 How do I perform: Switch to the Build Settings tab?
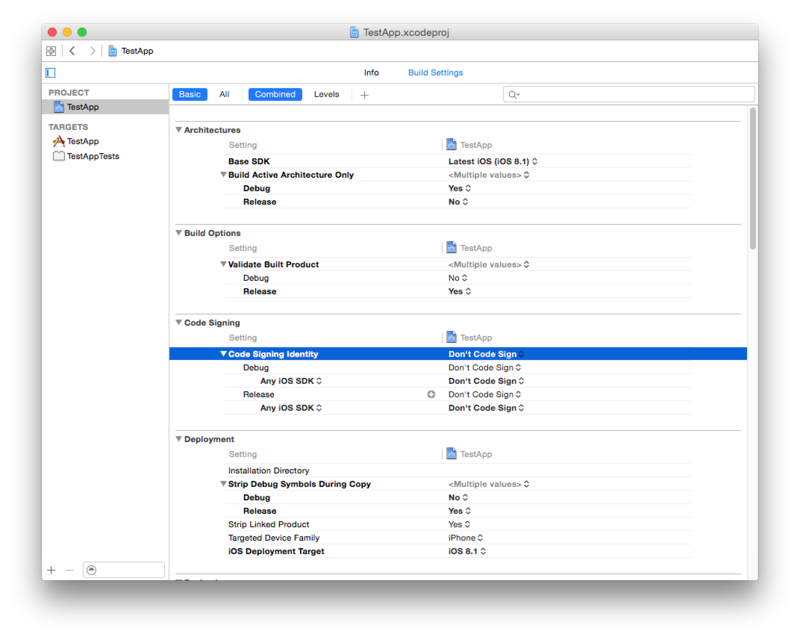click(435, 72)
